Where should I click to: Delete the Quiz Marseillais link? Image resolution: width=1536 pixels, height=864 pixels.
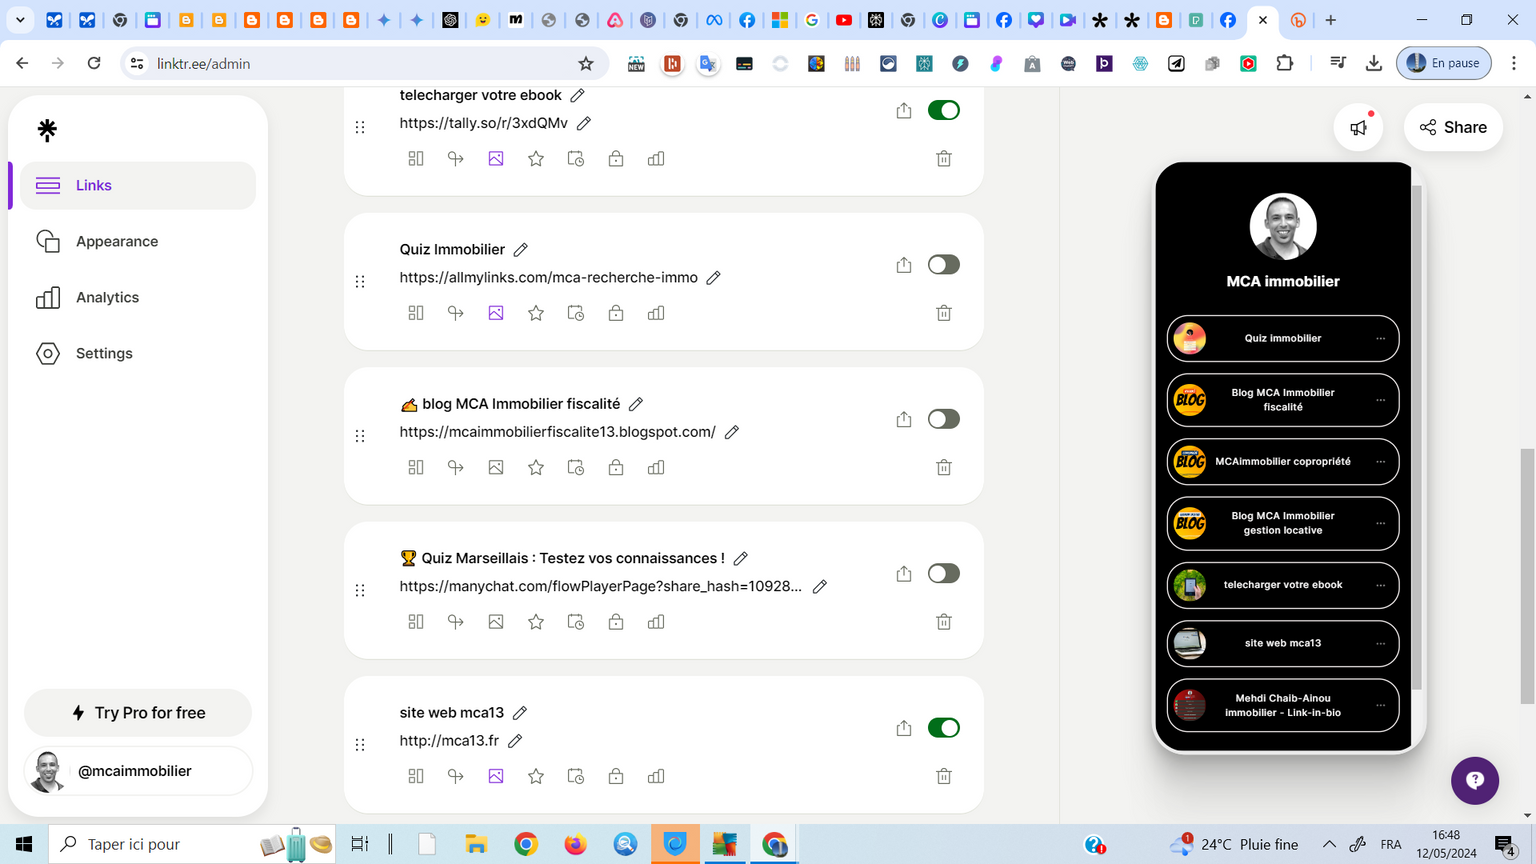pyautogui.click(x=943, y=622)
